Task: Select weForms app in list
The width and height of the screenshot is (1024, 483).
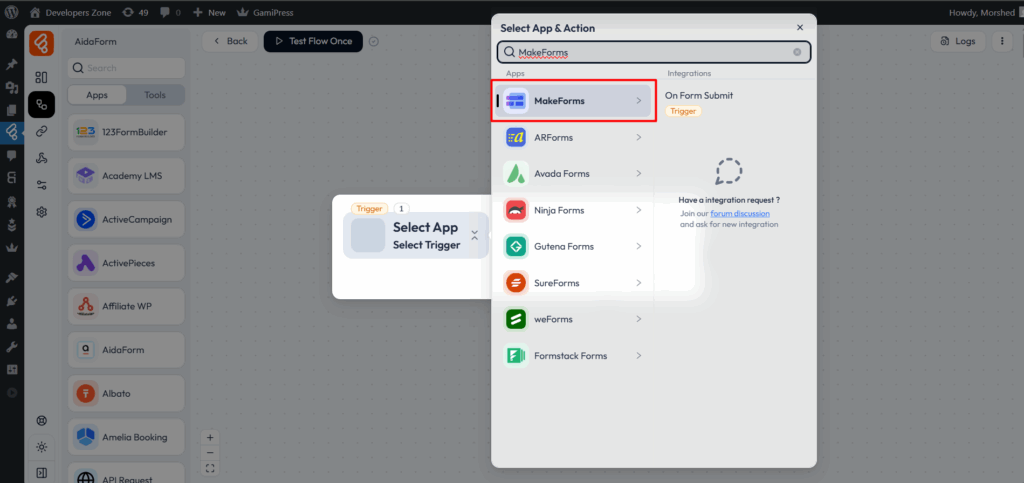Action: coord(573,319)
